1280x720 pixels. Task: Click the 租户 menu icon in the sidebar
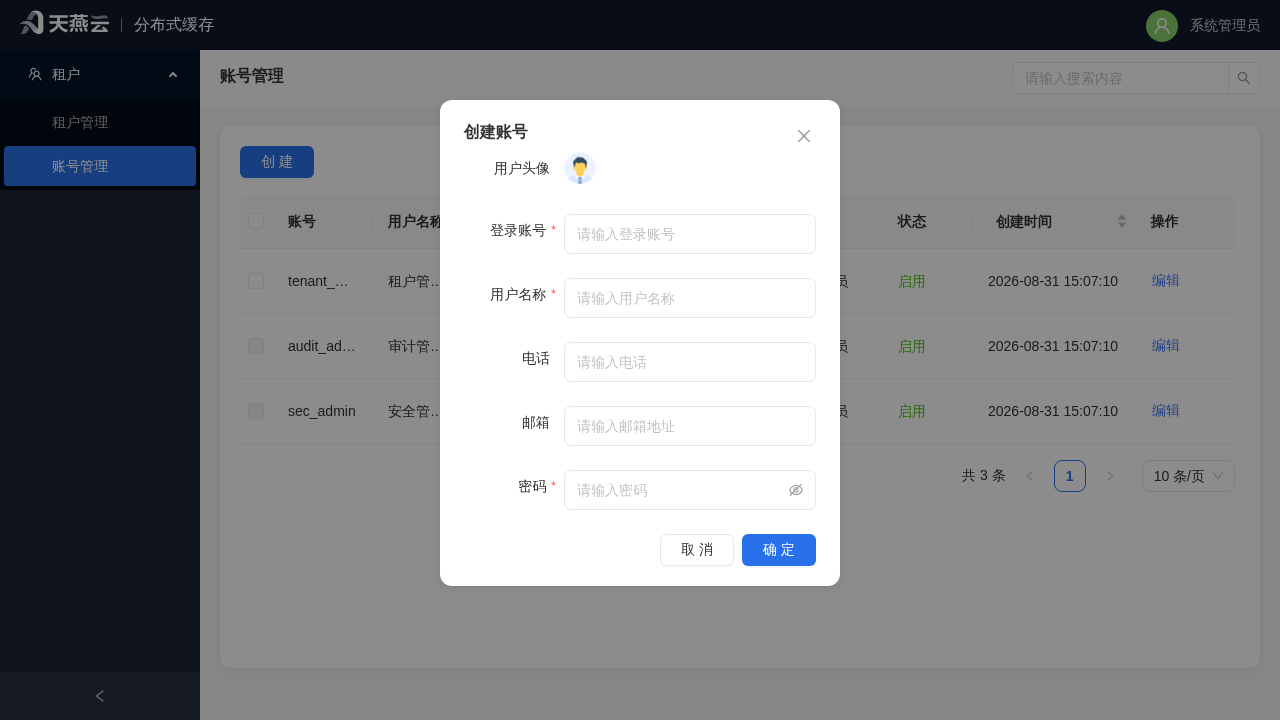[35, 74]
